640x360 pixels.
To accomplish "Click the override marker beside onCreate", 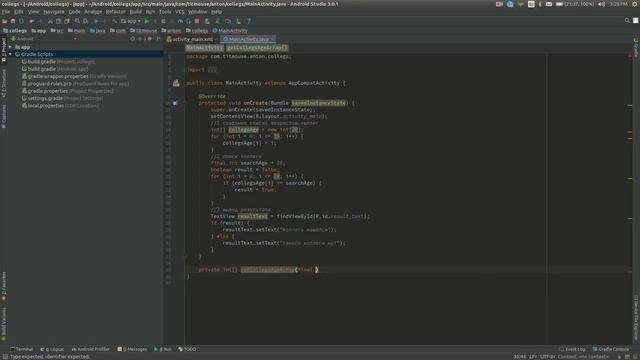I will click(175, 103).
